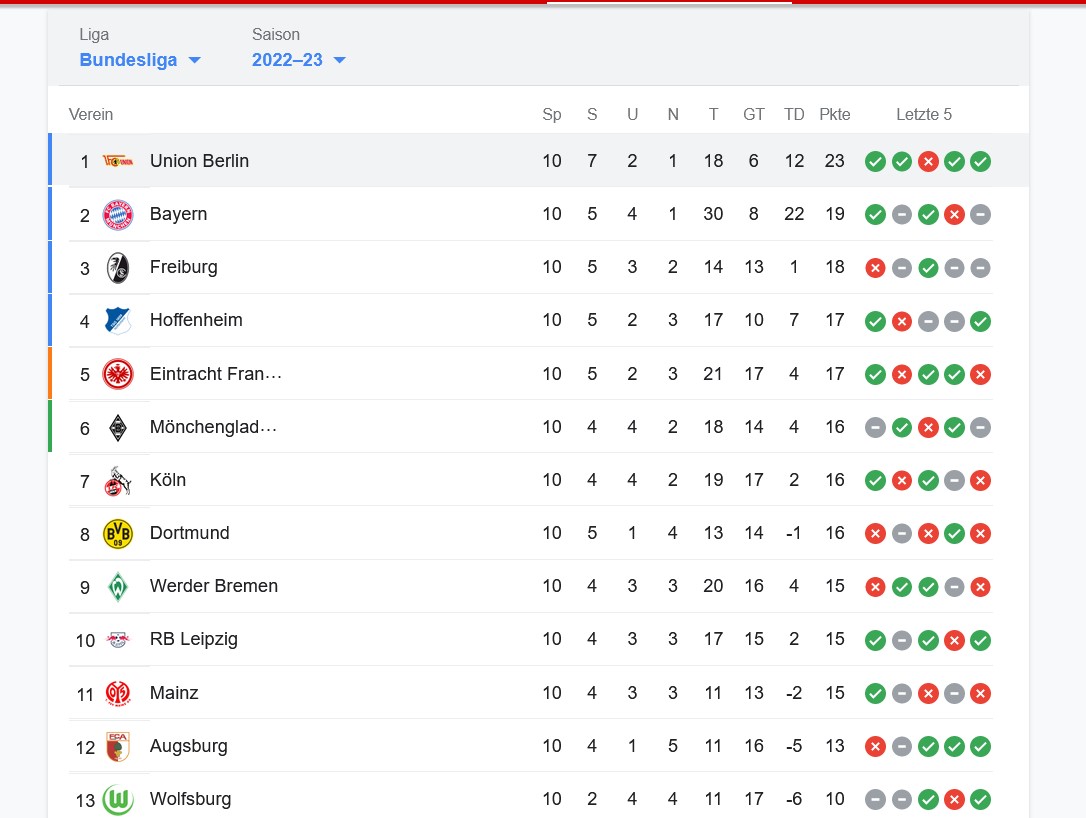Click the Freiburg club crest
The height and width of the screenshot is (818, 1086).
(118, 267)
